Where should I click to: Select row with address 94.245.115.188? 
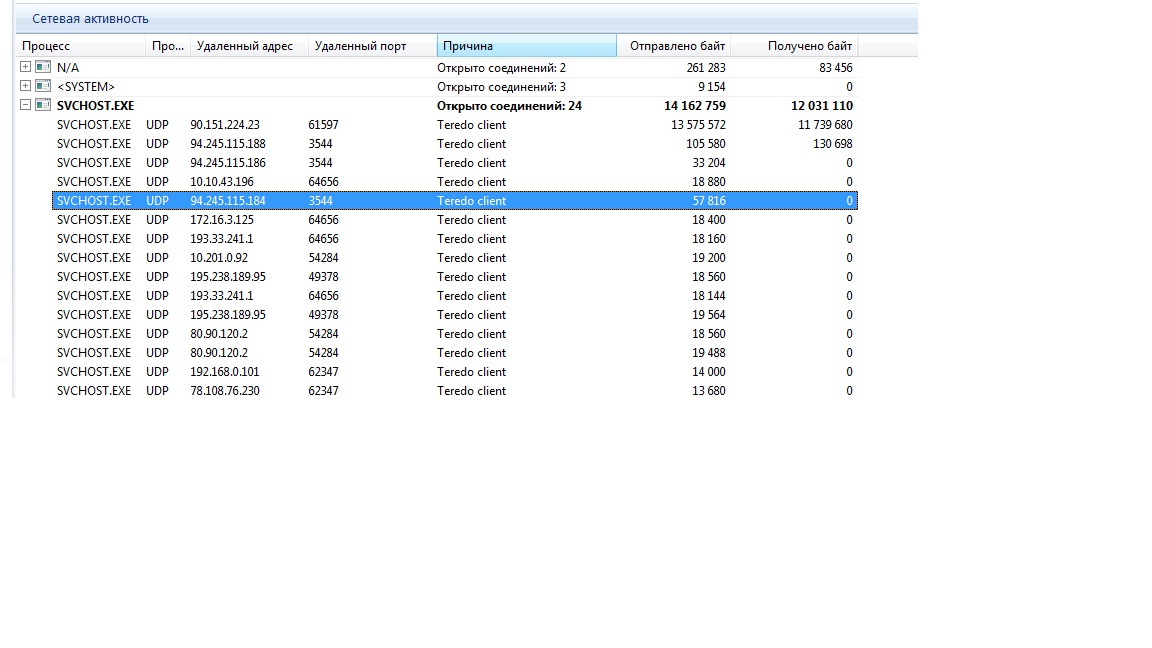(x=228, y=144)
